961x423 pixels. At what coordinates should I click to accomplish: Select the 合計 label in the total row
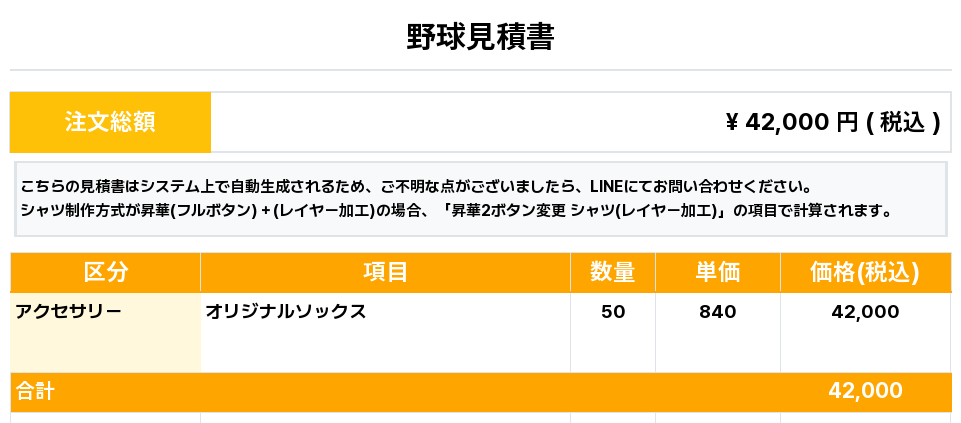35,391
